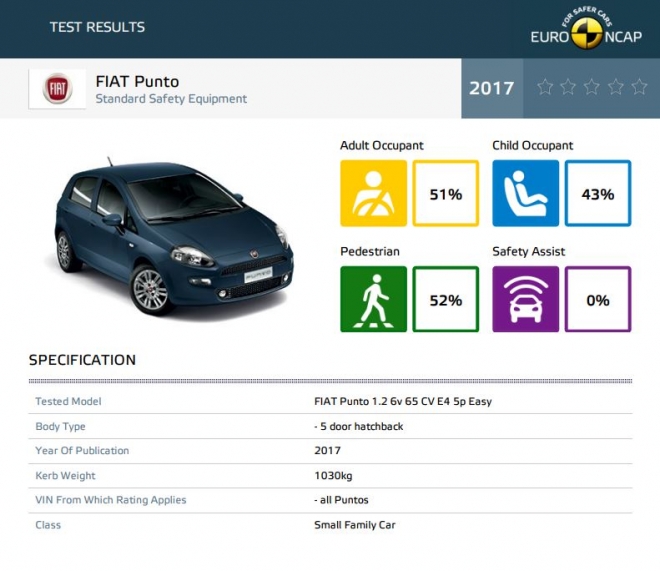Select the yellow Adult Occupant seatbelt icon
This screenshot has width=660, height=571.
pyautogui.click(x=373, y=193)
